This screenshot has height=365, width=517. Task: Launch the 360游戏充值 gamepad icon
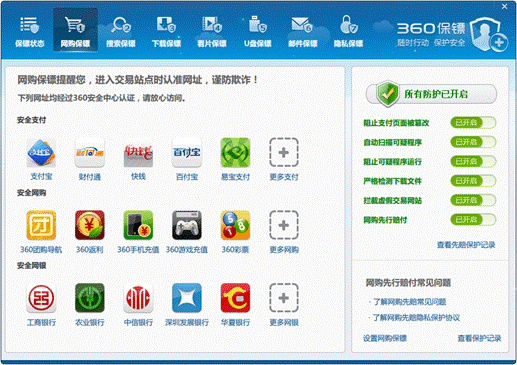187,225
